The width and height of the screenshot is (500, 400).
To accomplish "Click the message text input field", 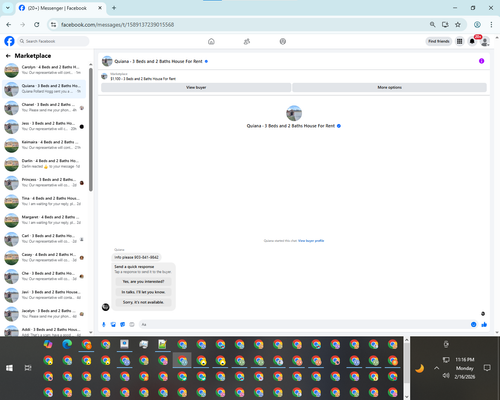I will (x=305, y=324).
